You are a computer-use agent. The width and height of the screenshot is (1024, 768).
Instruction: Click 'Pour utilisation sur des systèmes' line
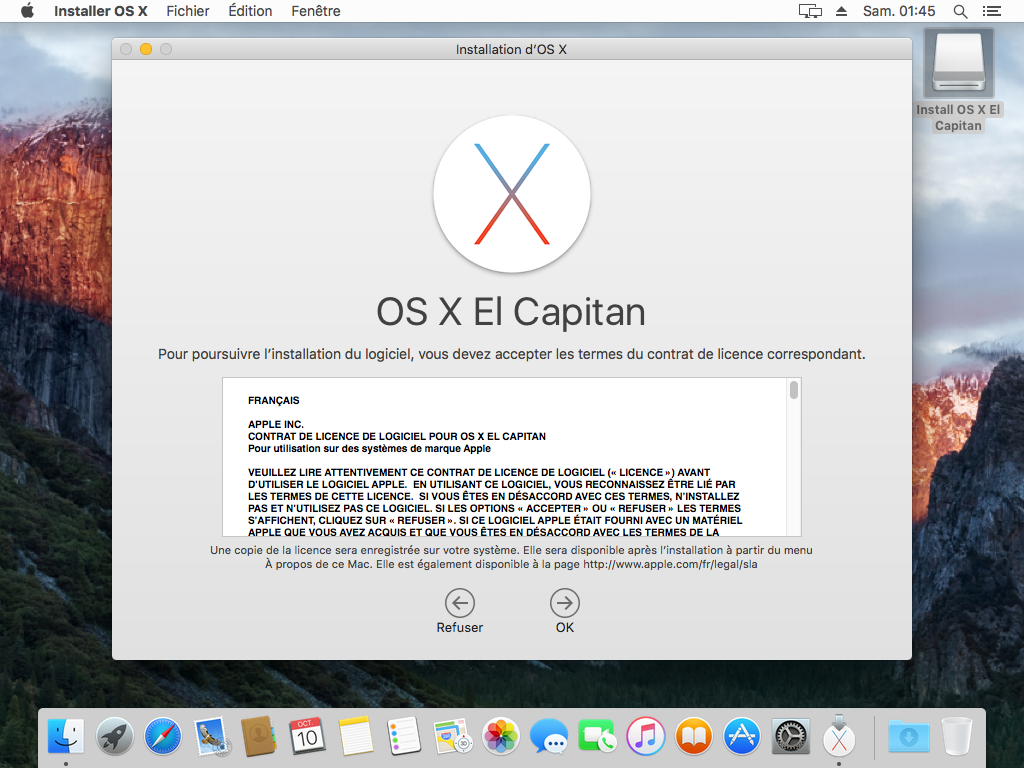point(369,449)
